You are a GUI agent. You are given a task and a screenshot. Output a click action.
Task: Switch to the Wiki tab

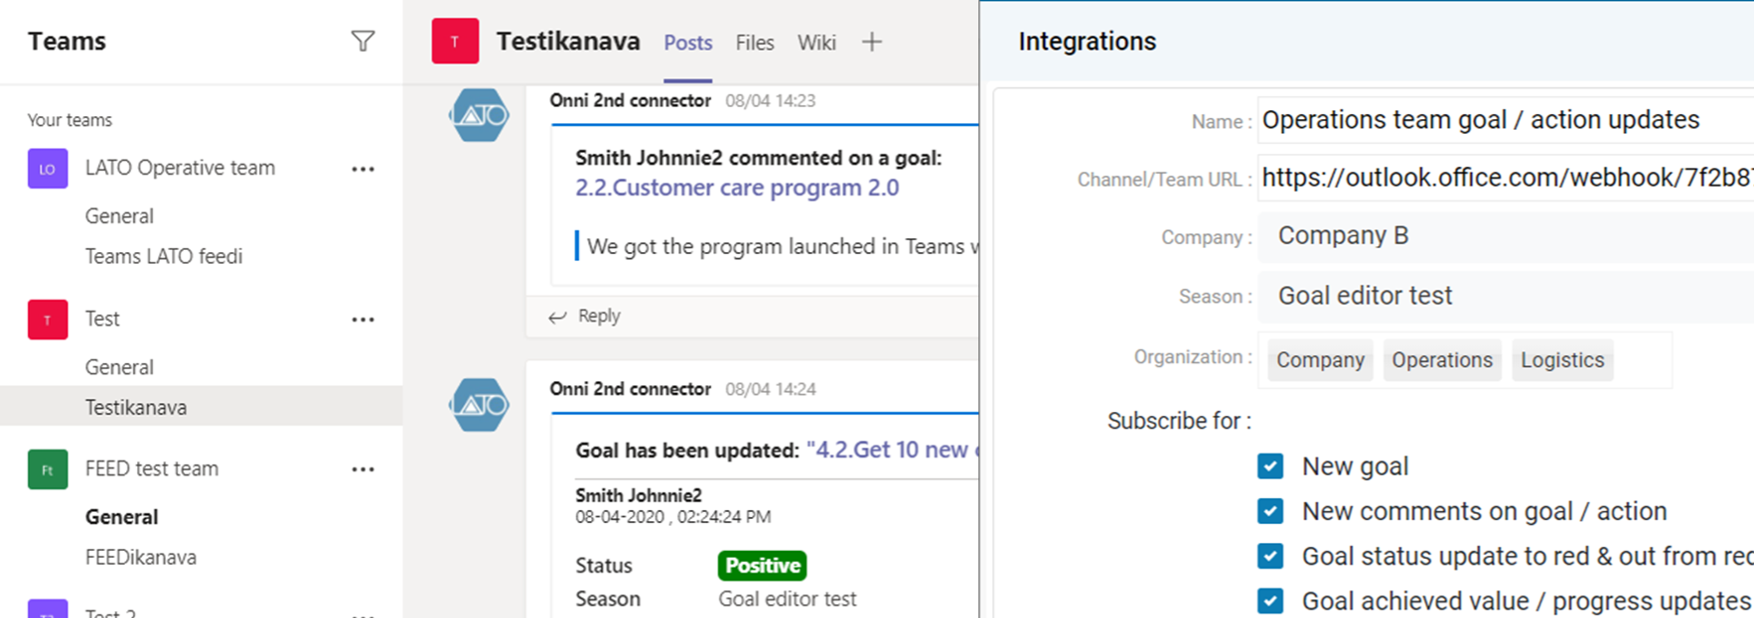[816, 43]
